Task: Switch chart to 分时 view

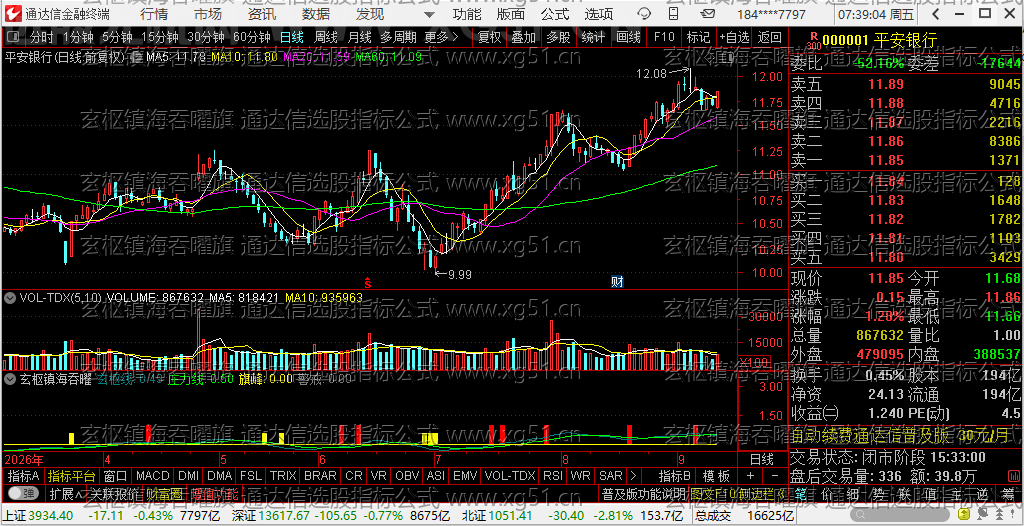Action: pos(42,37)
